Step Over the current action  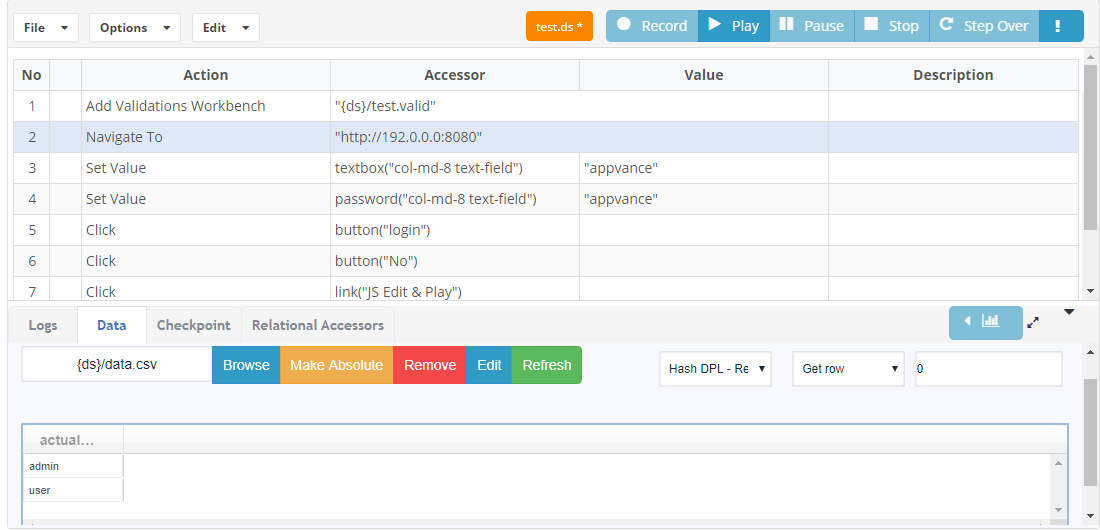[984, 26]
